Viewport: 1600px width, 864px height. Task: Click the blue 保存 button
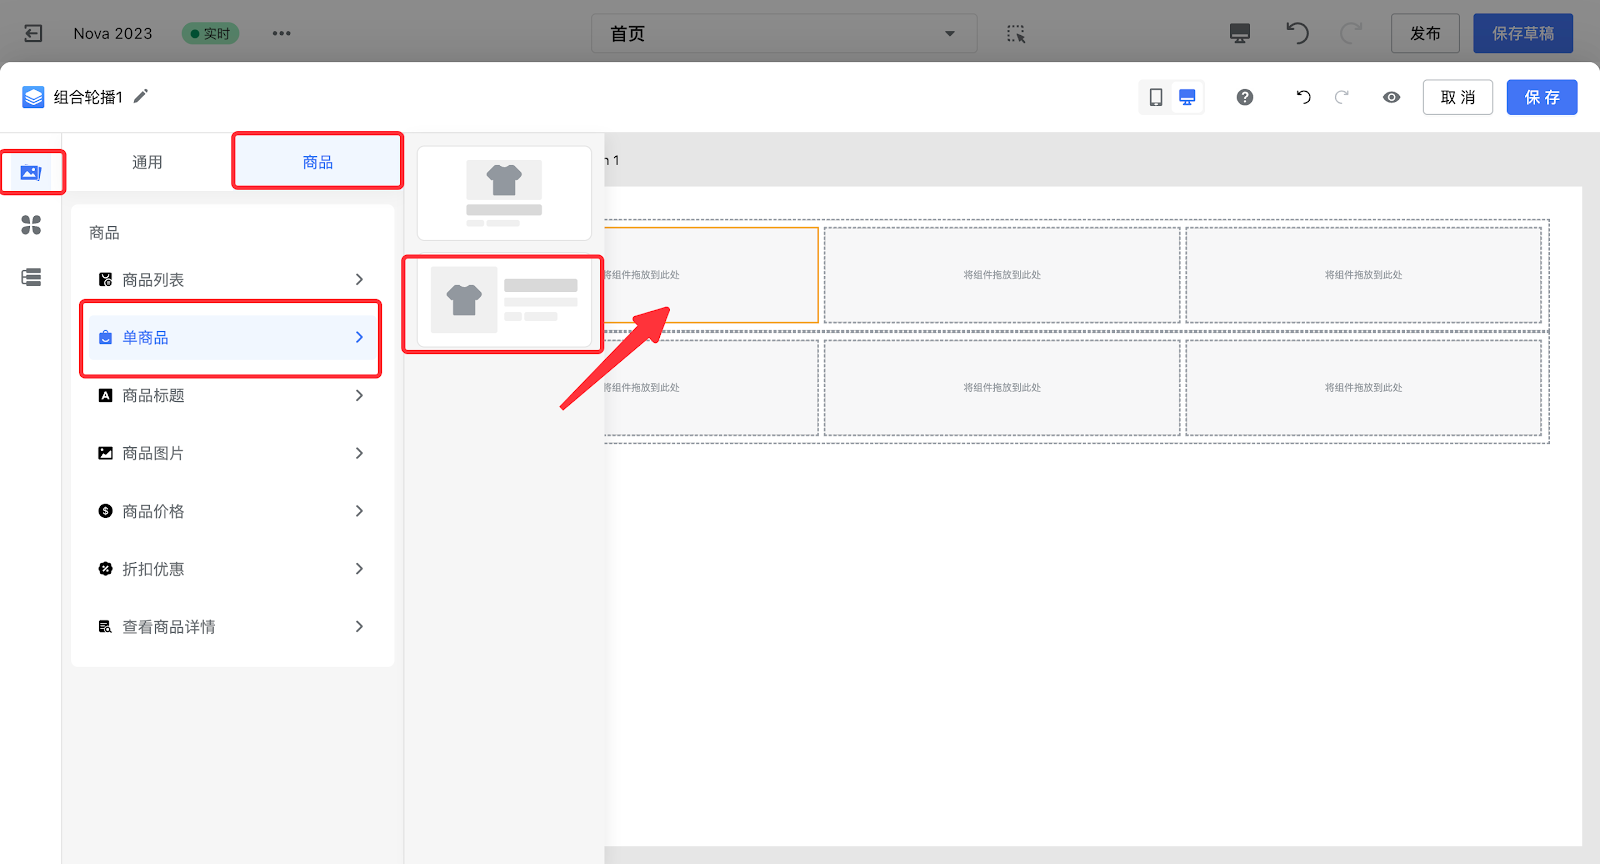click(x=1541, y=97)
